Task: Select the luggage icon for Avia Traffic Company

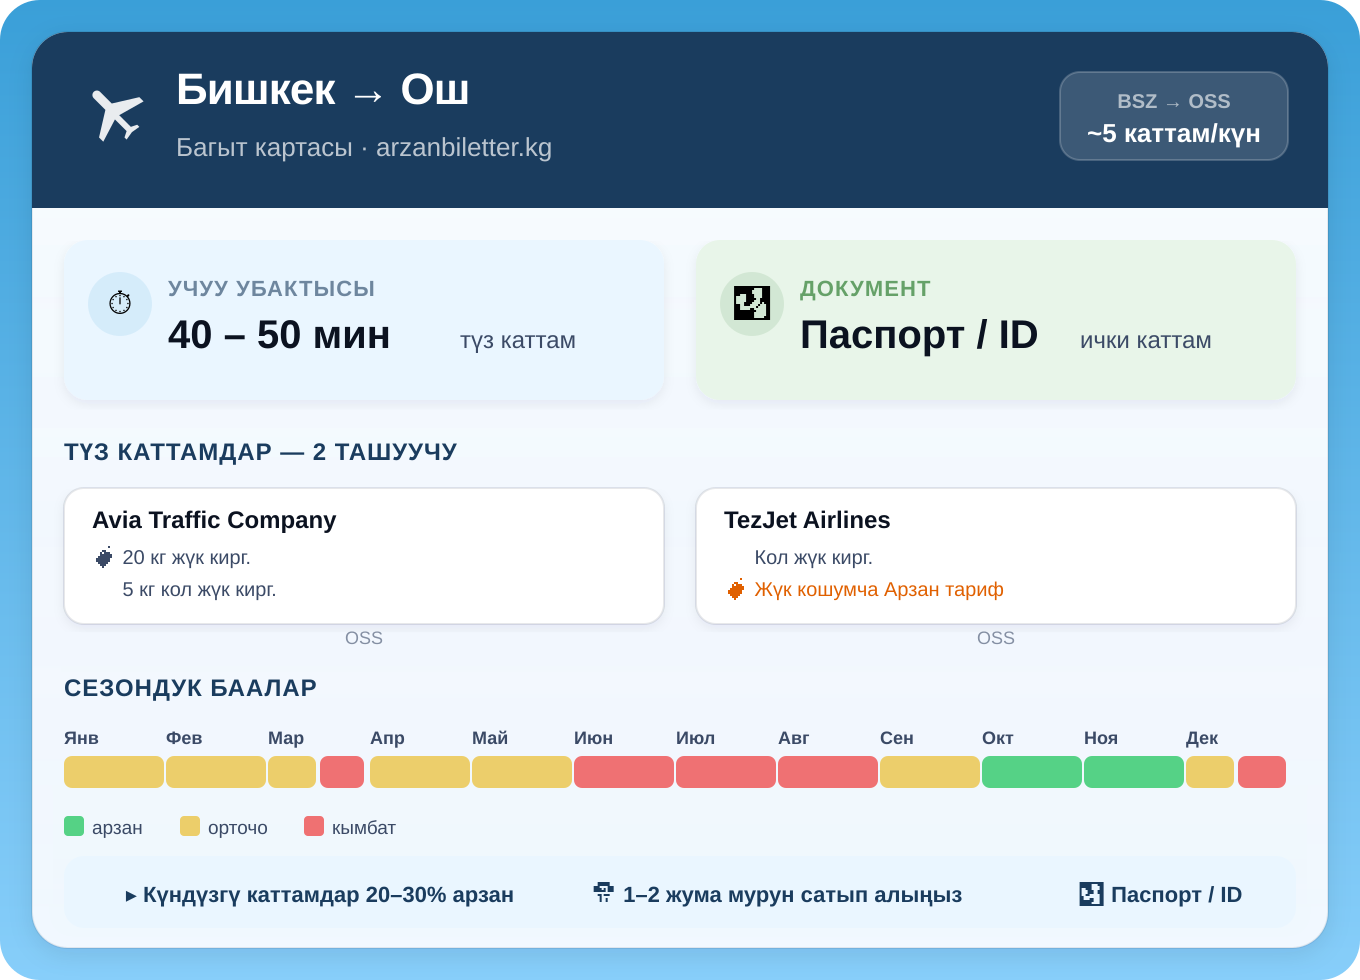Action: point(104,557)
